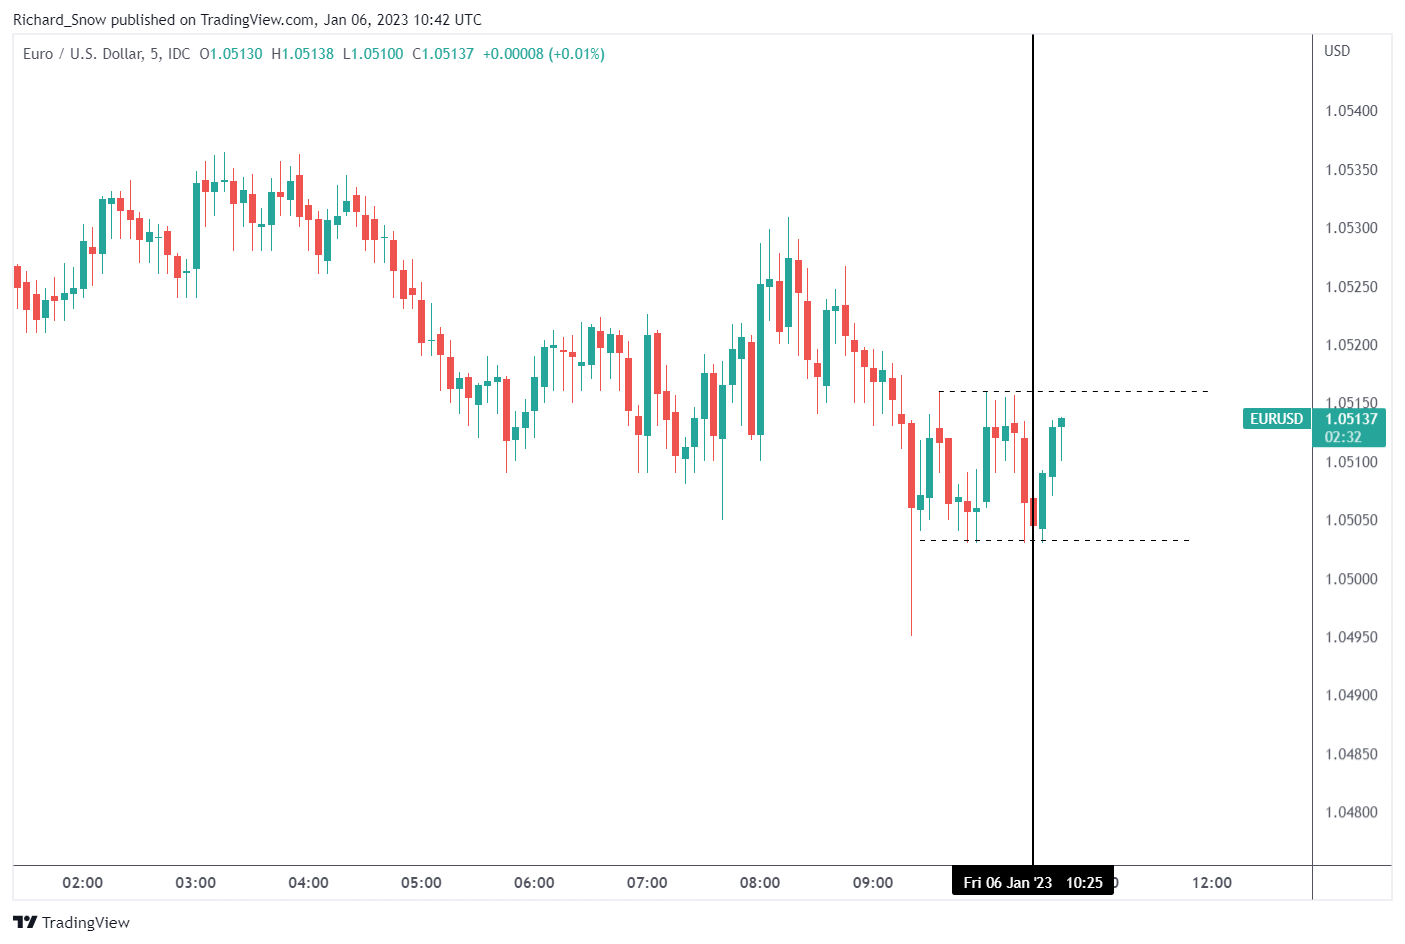Click the EURUSD price label tag
This screenshot has width=1405, height=944.
click(1276, 419)
